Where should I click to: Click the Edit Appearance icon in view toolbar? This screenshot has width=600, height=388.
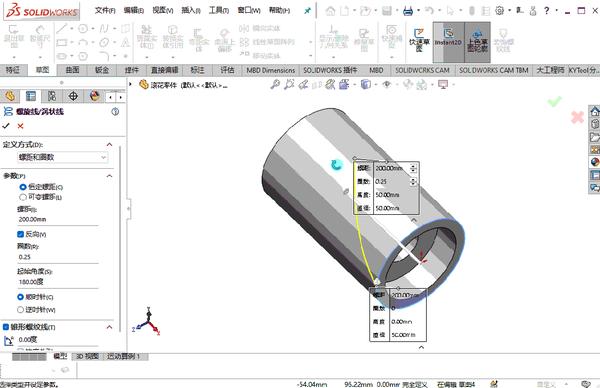coord(408,85)
